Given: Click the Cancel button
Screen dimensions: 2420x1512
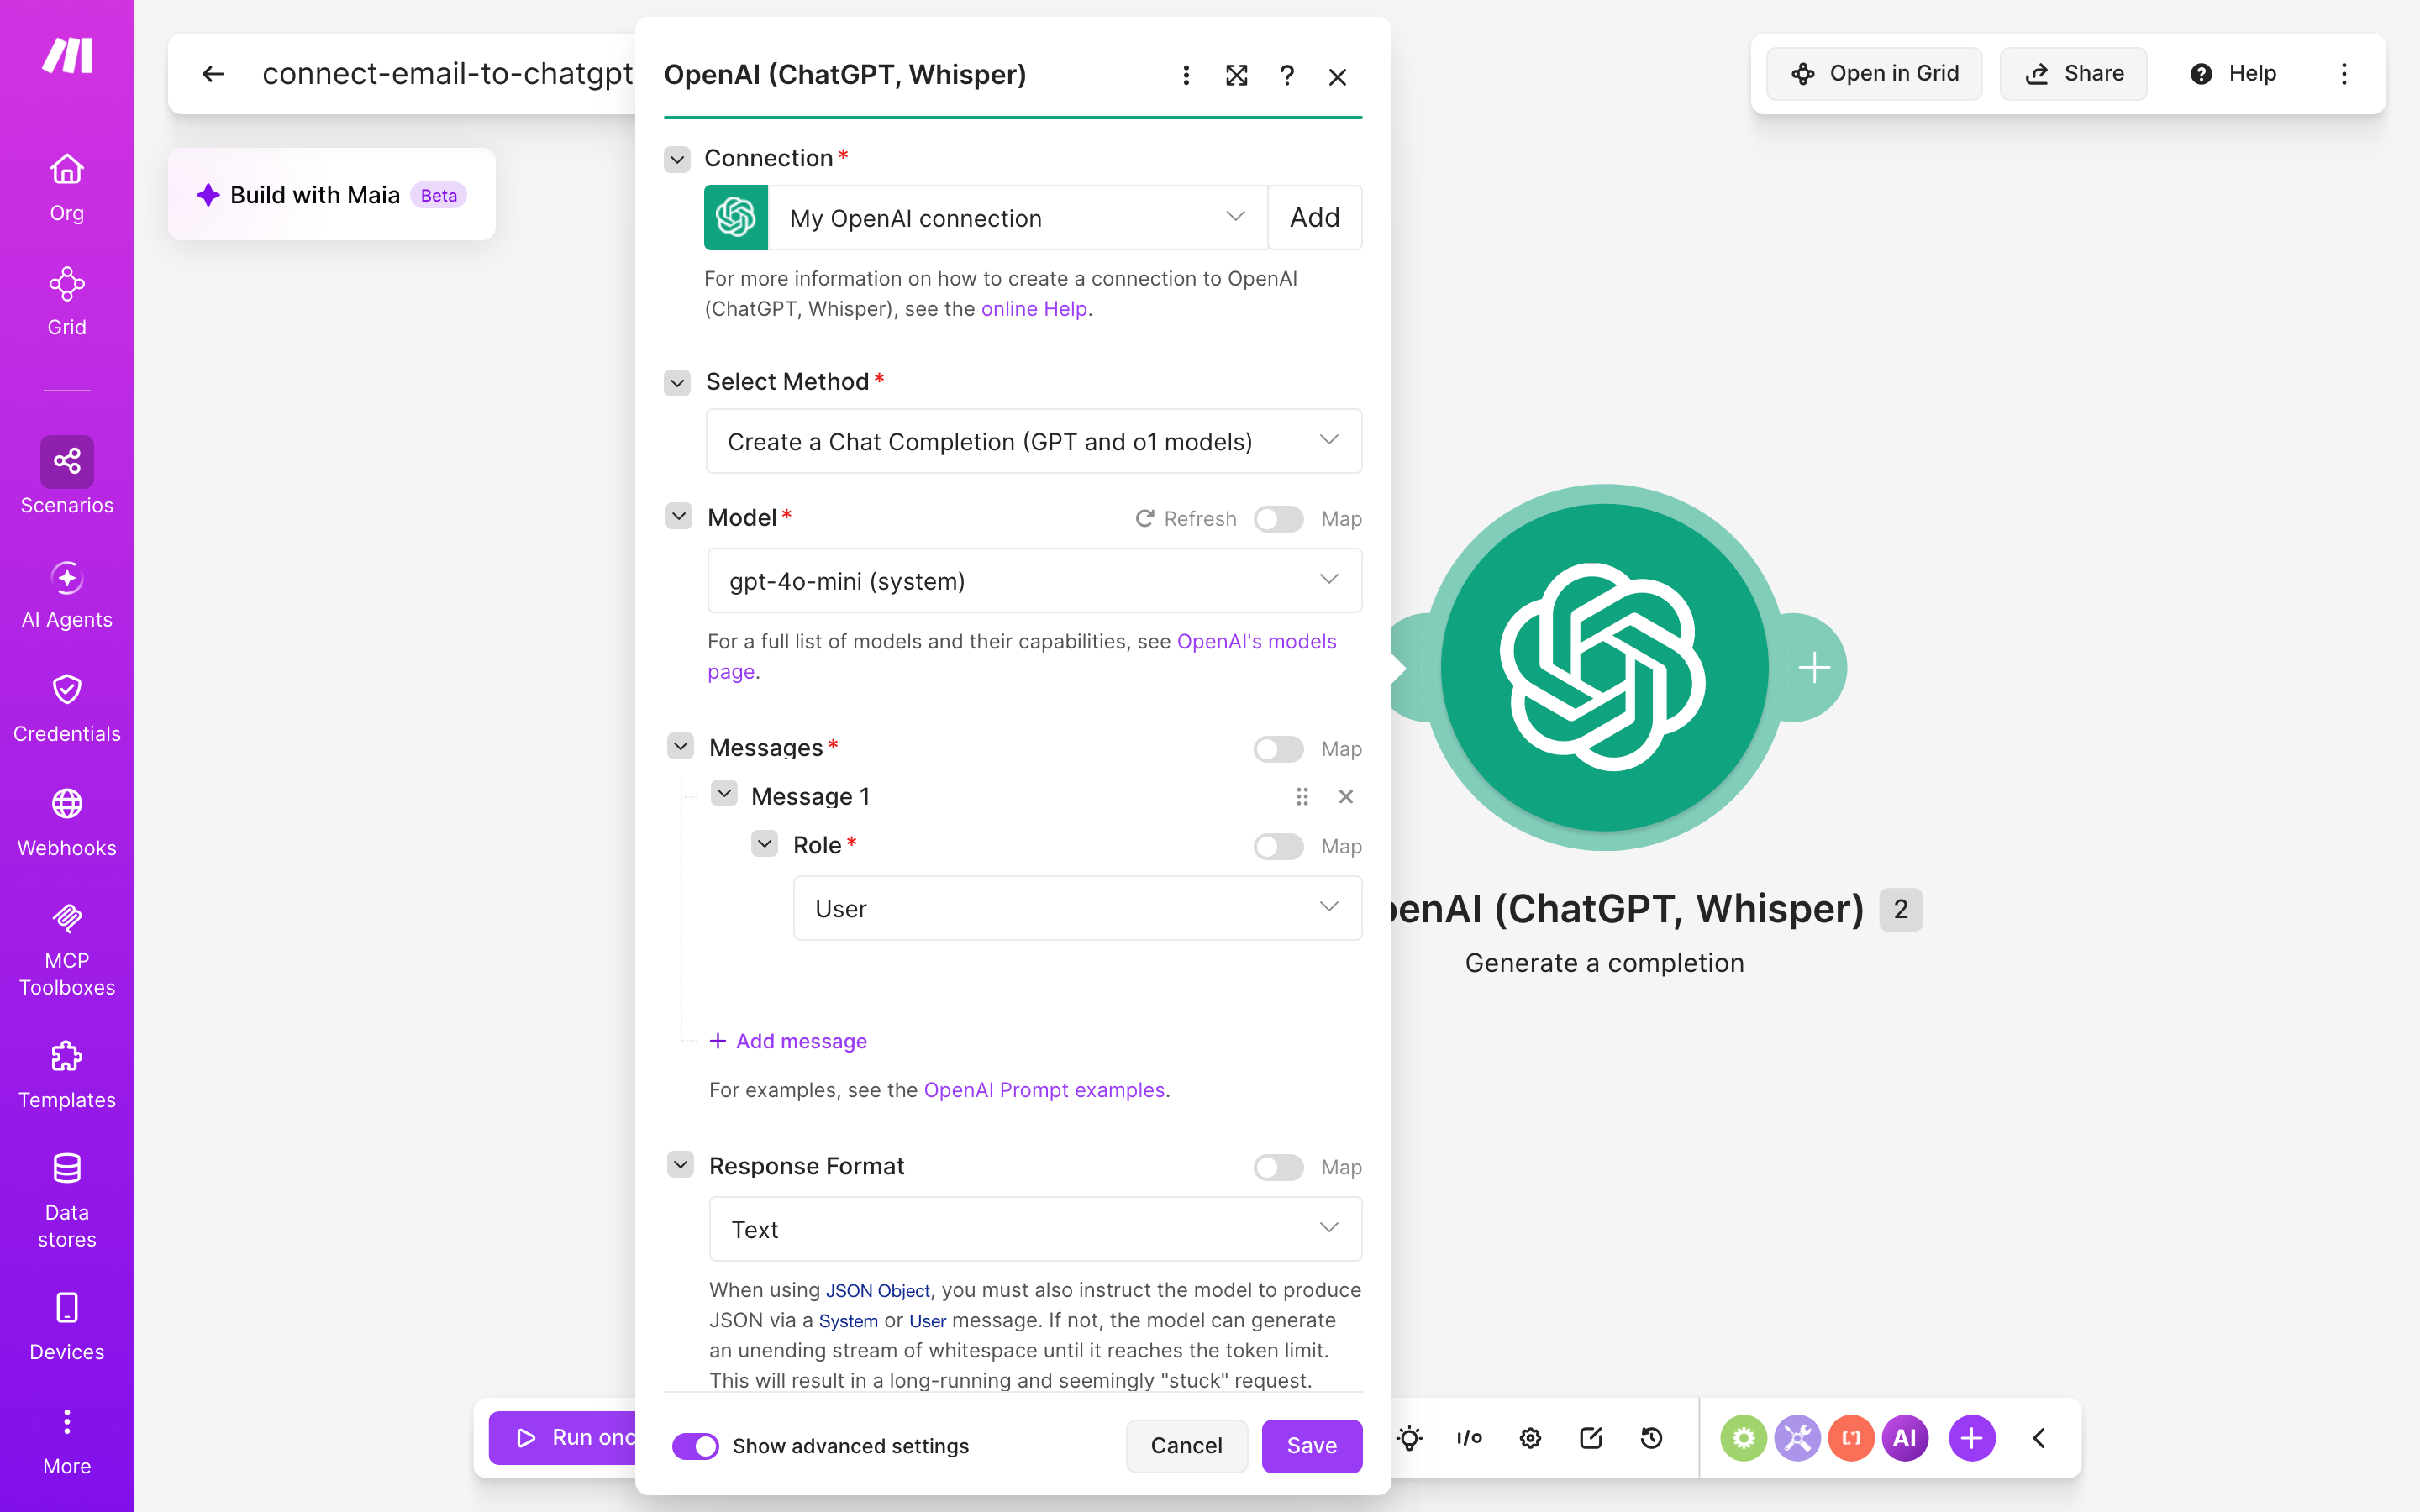Looking at the screenshot, I should pos(1186,1446).
